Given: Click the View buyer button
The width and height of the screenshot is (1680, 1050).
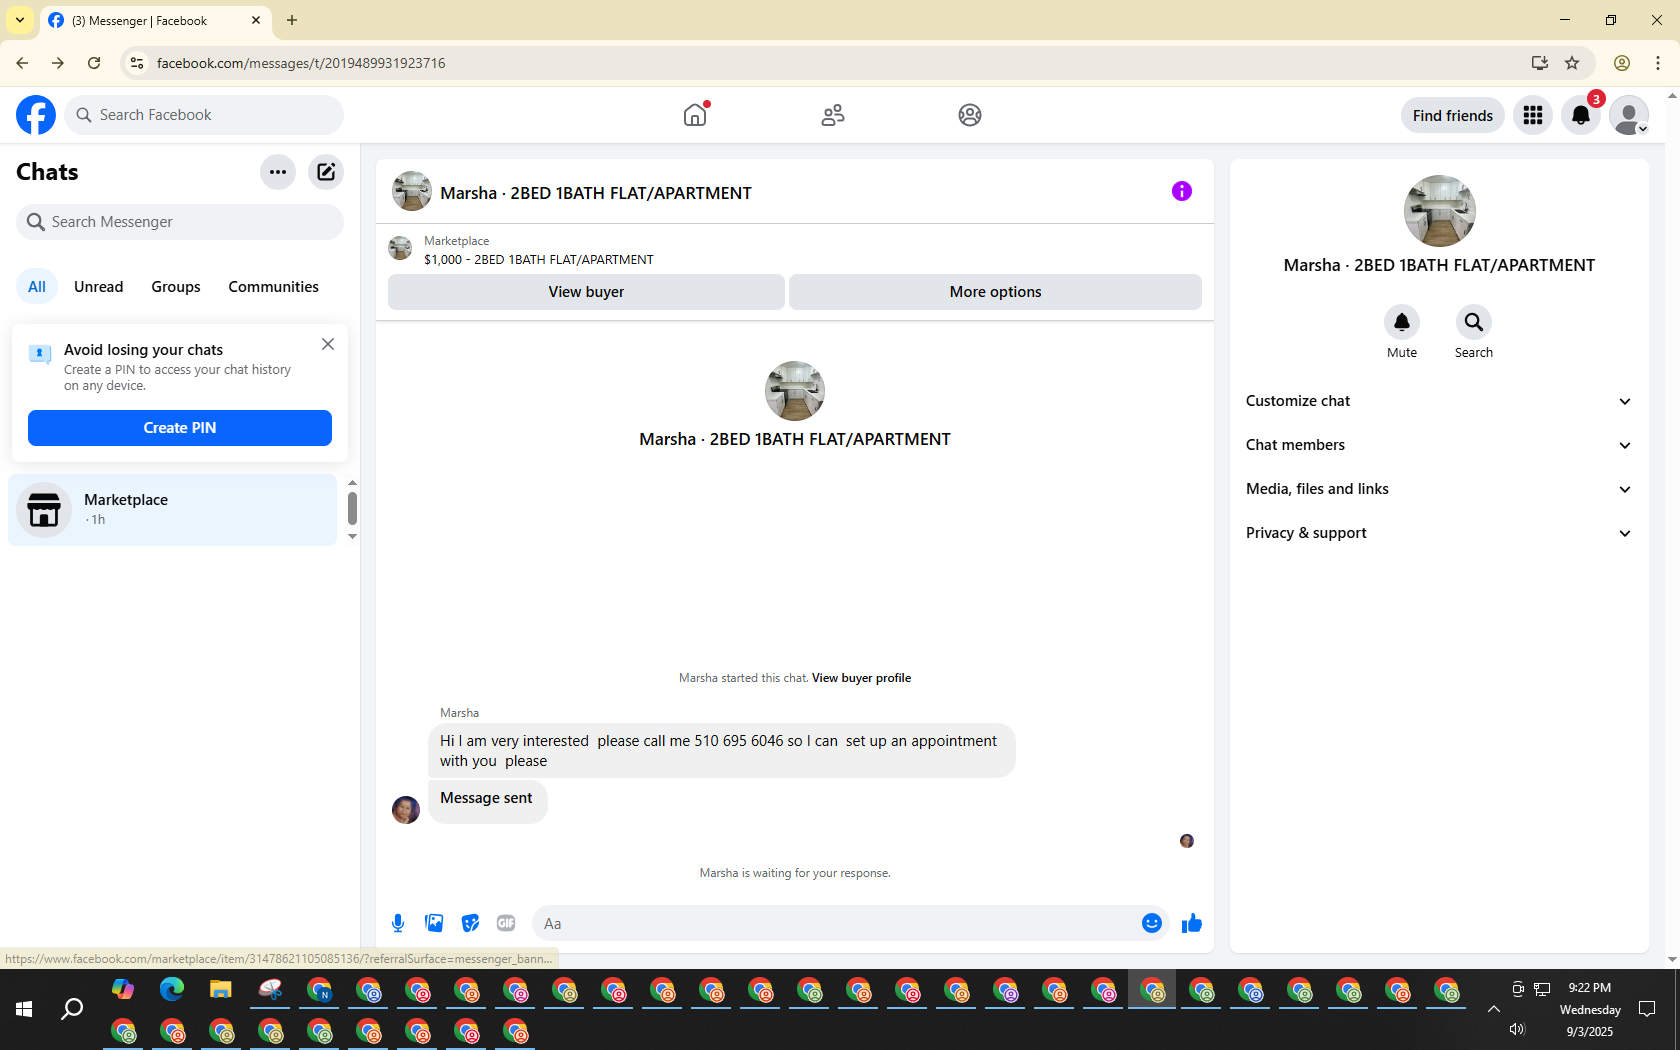Looking at the screenshot, I should point(586,292).
